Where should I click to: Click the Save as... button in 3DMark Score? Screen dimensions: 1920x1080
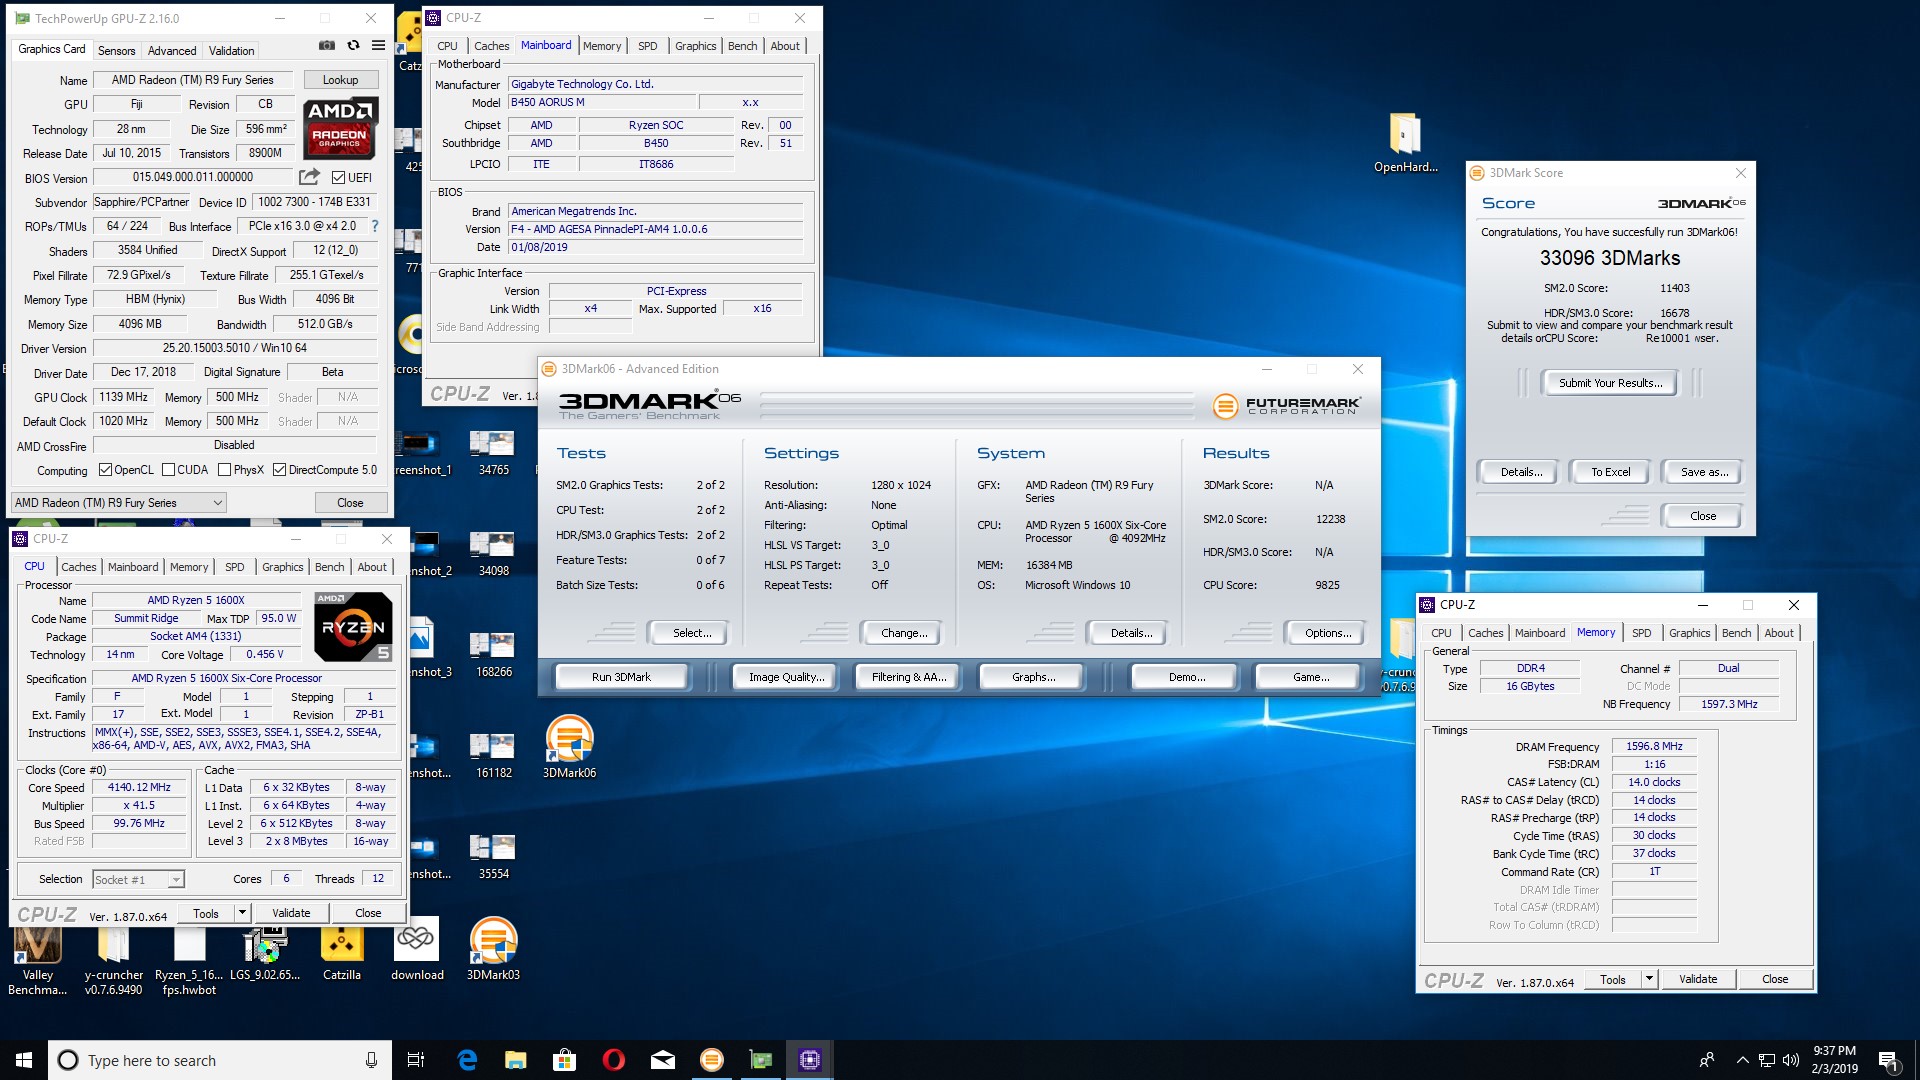[1704, 472]
